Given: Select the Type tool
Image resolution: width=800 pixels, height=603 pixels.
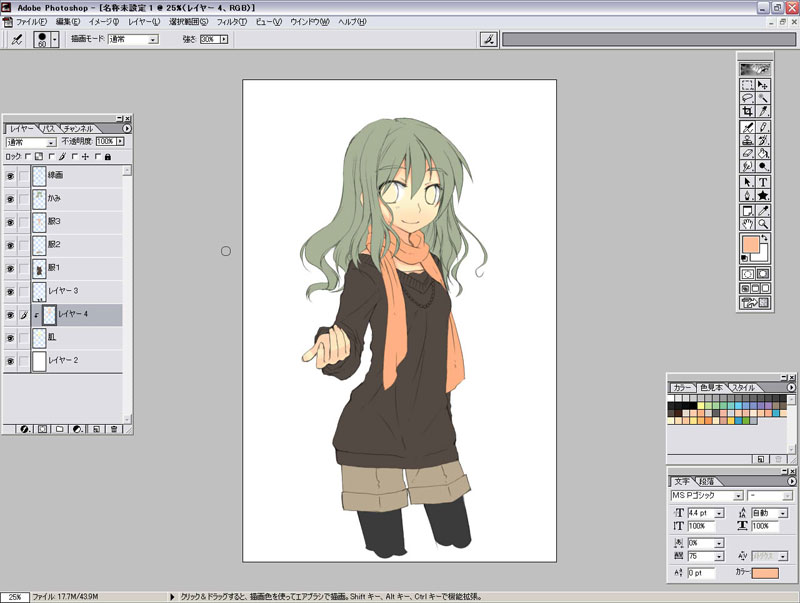Looking at the screenshot, I should [763, 182].
